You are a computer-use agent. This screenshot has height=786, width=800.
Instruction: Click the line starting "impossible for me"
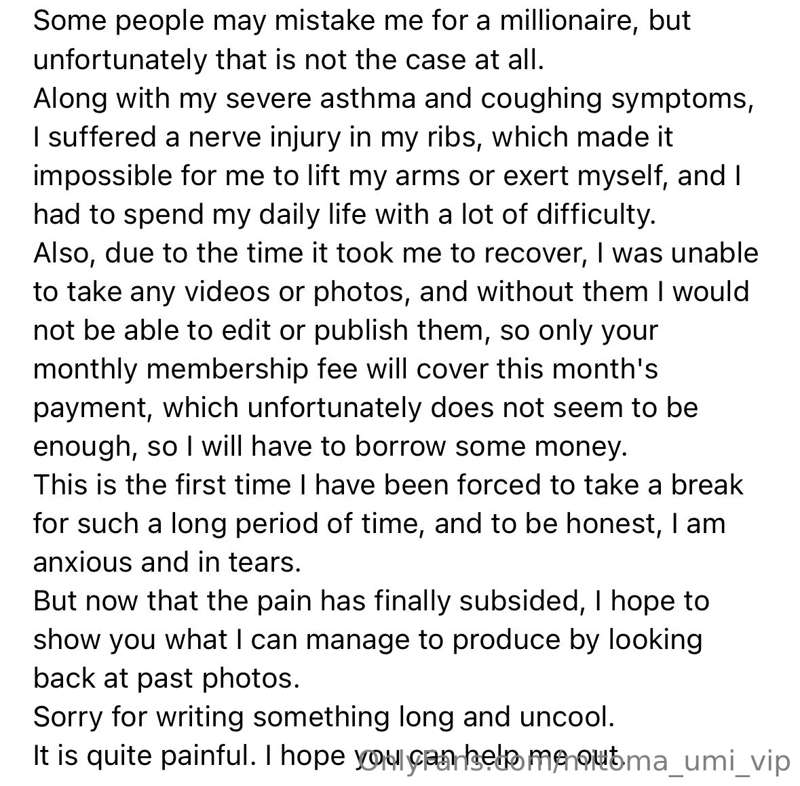[x=393, y=177]
